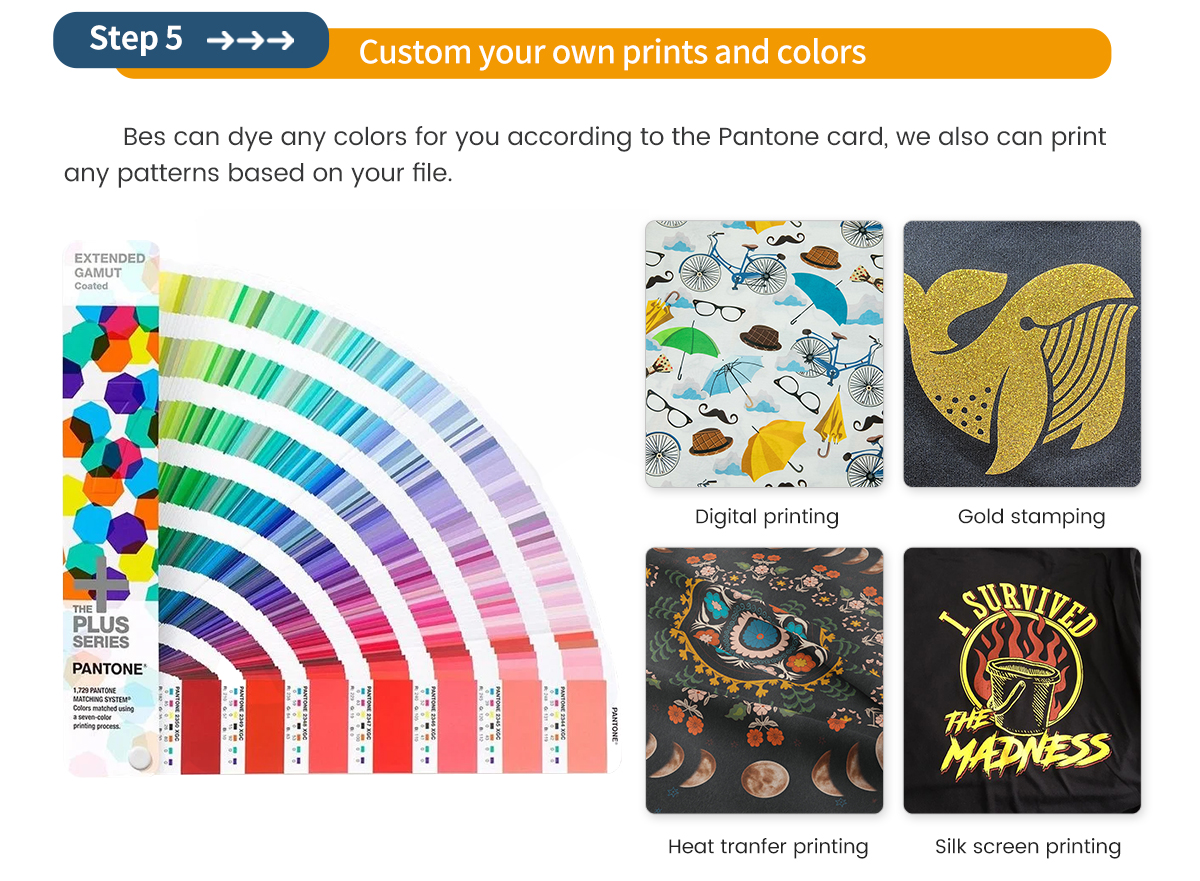
Task: Pick the dark red Pantone 2350 XGC swatch
Action: tap(199, 725)
